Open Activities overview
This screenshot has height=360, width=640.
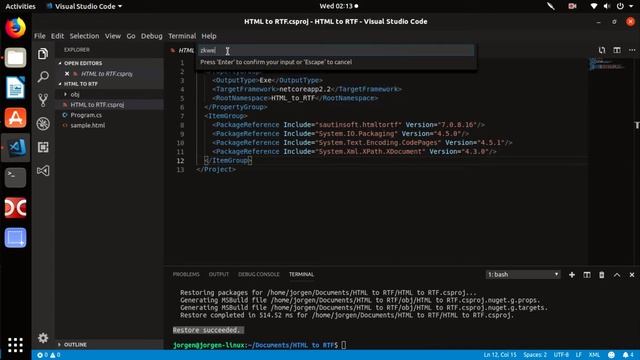point(20,6)
